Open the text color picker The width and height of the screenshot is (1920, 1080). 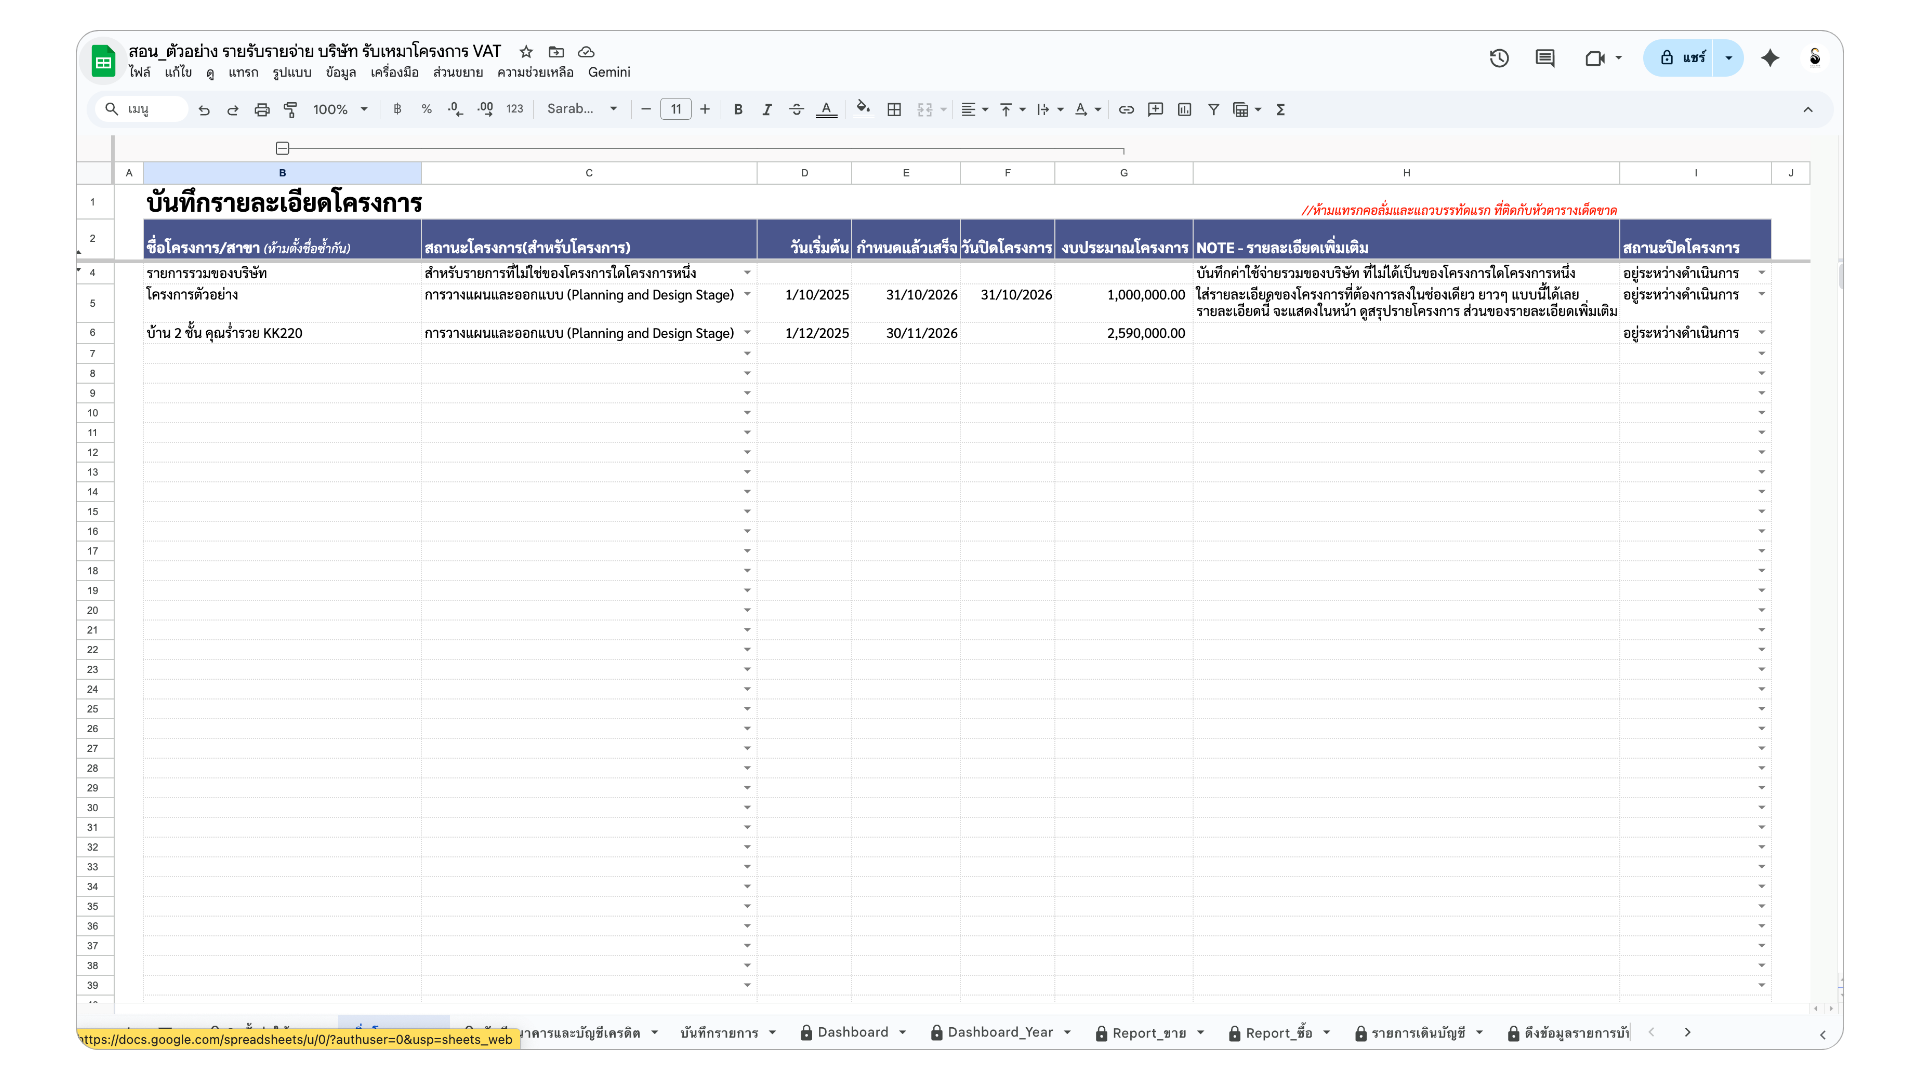826,110
